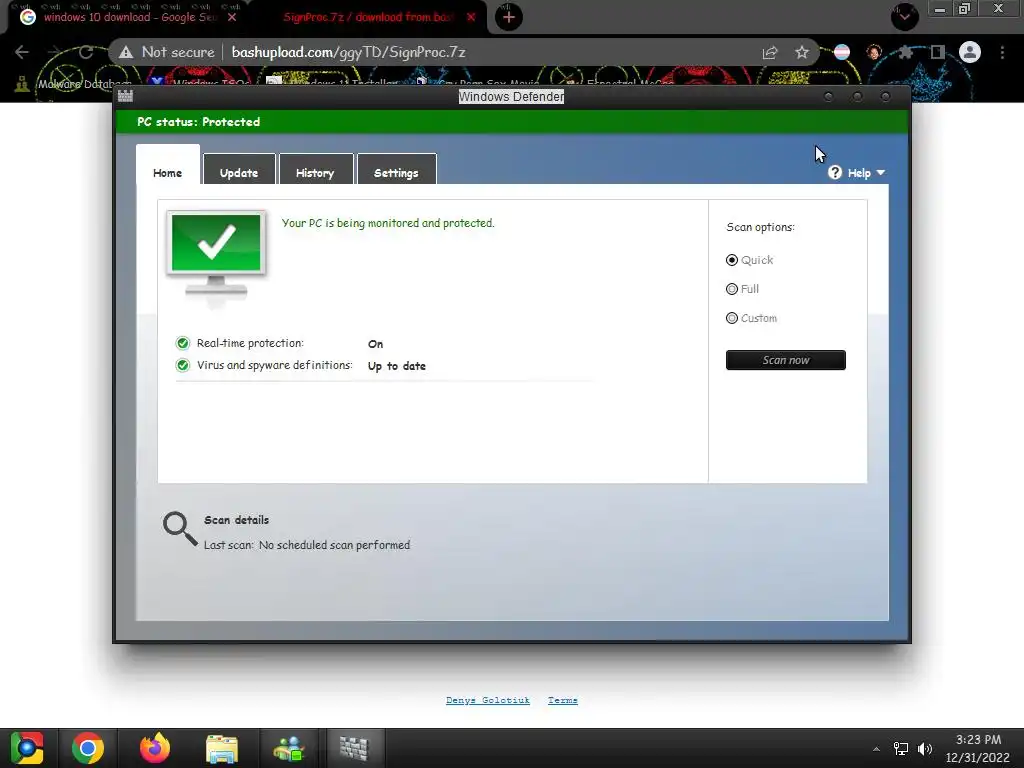Screen dimensions: 1024x768
Task: Click the Help question mark icon
Action: point(835,172)
